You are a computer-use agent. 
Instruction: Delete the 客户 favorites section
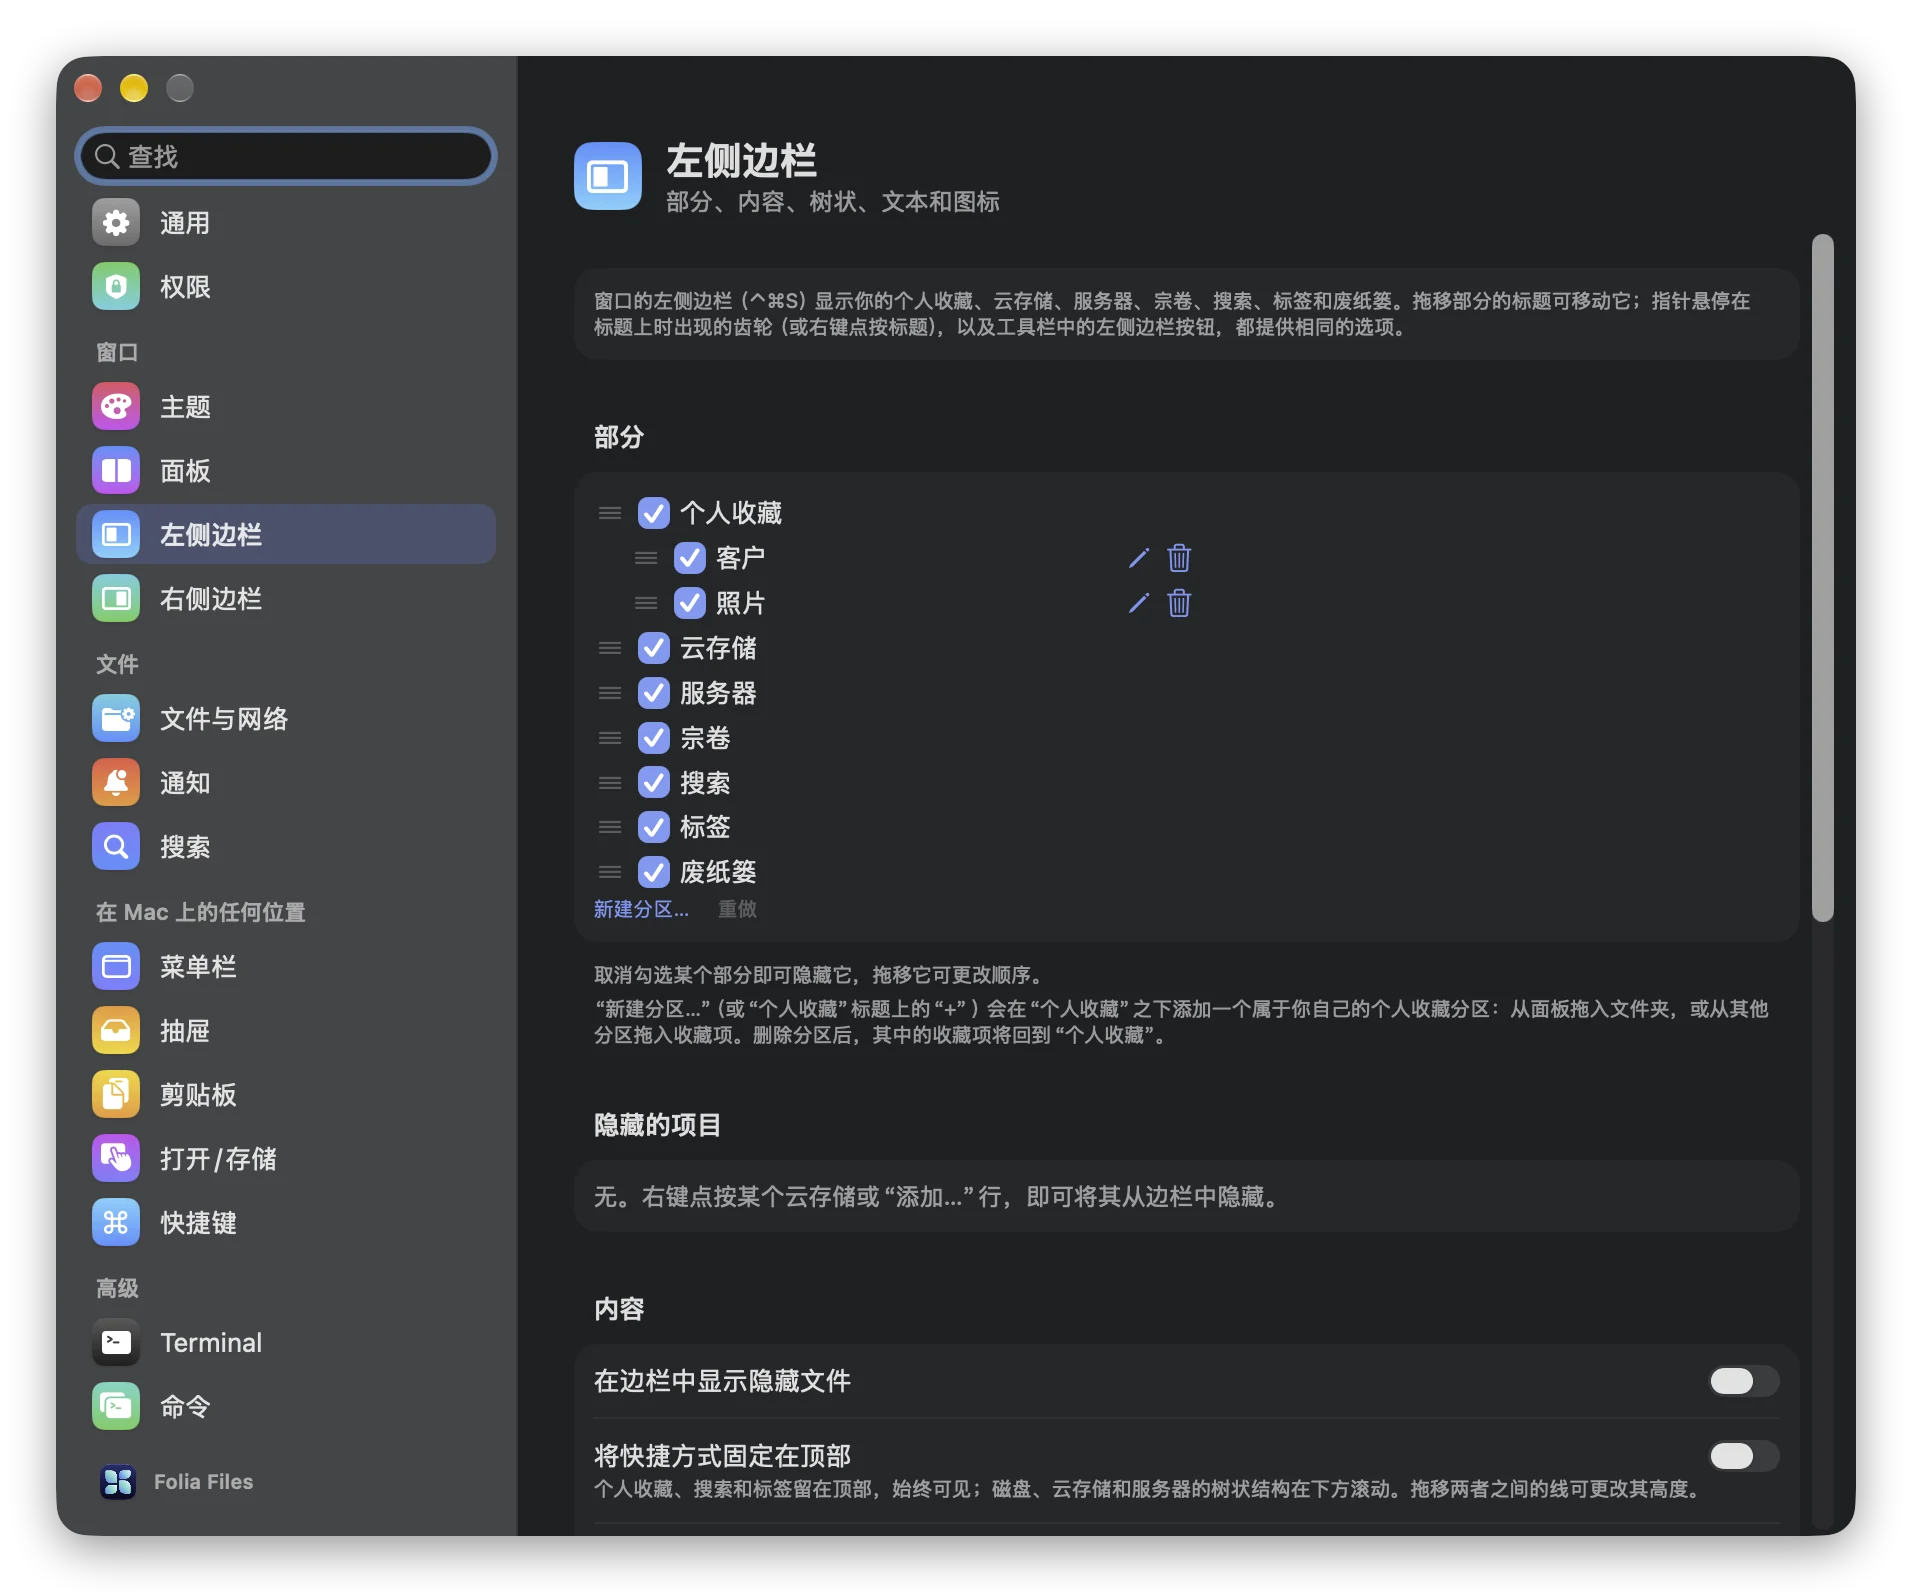(1179, 558)
